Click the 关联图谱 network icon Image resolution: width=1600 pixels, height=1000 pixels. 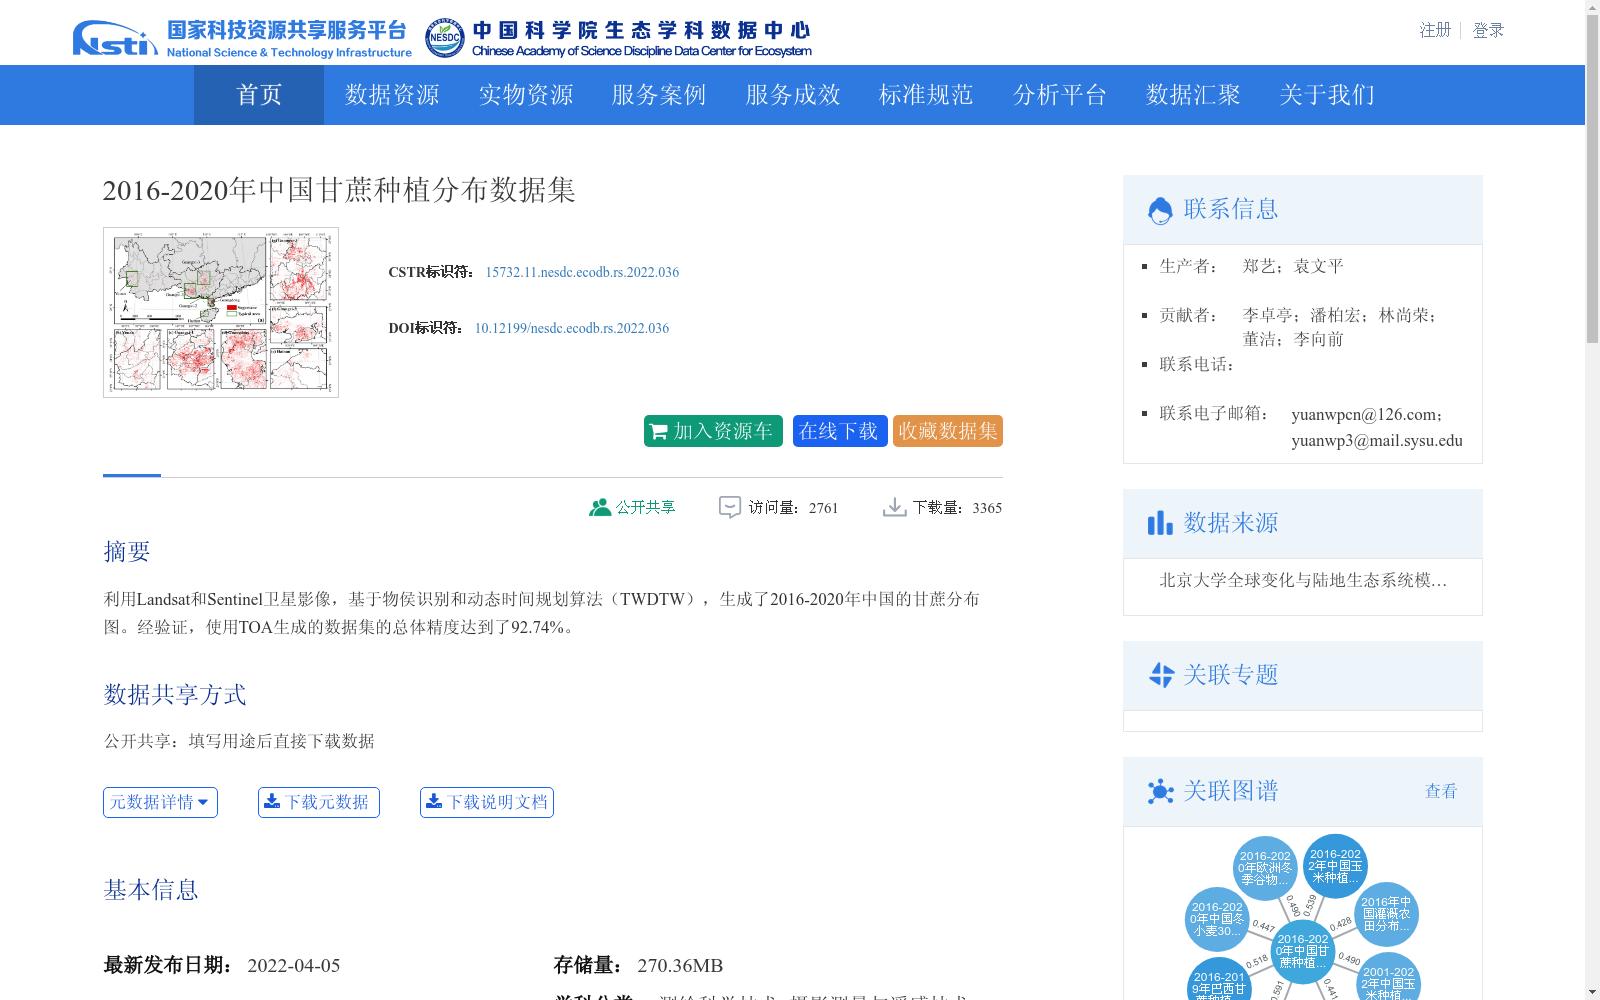point(1160,791)
